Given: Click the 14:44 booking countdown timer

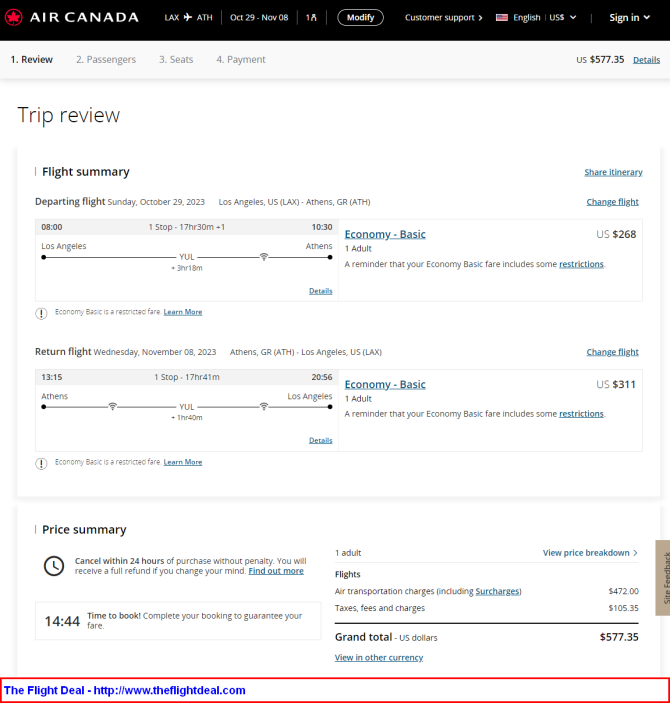Looking at the screenshot, I should click(x=62, y=621).
